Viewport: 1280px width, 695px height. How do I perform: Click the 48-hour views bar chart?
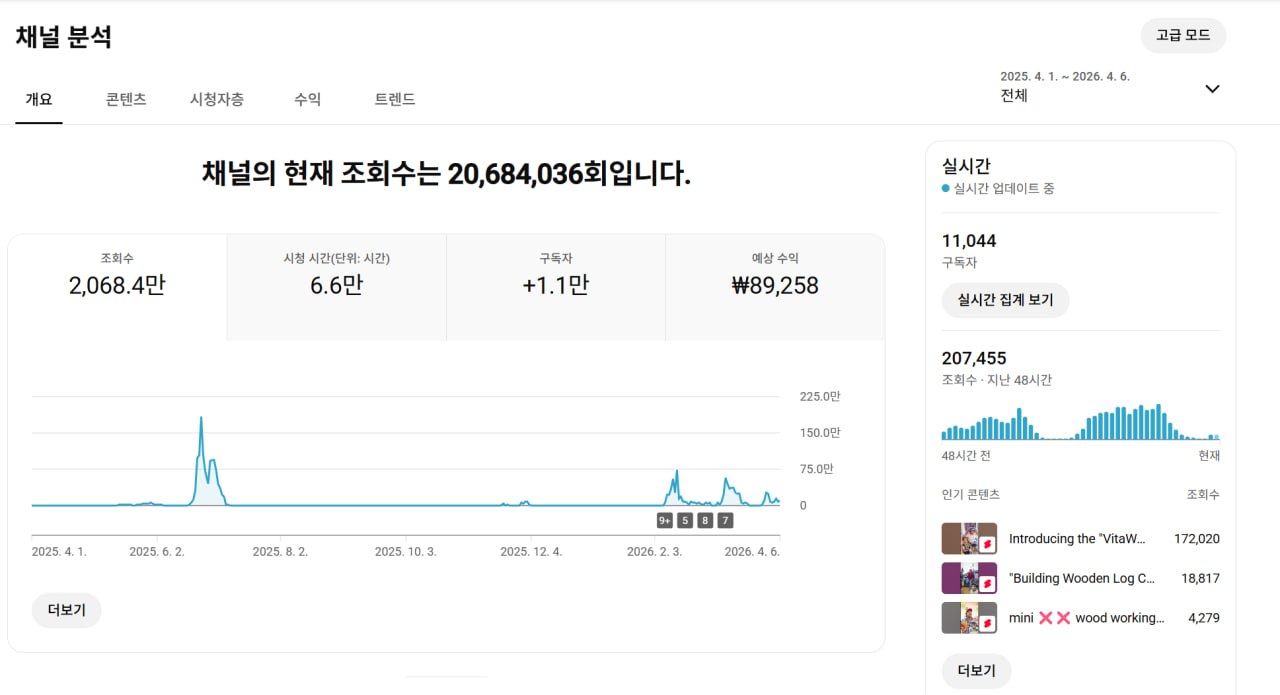pyautogui.click(x=1080, y=423)
